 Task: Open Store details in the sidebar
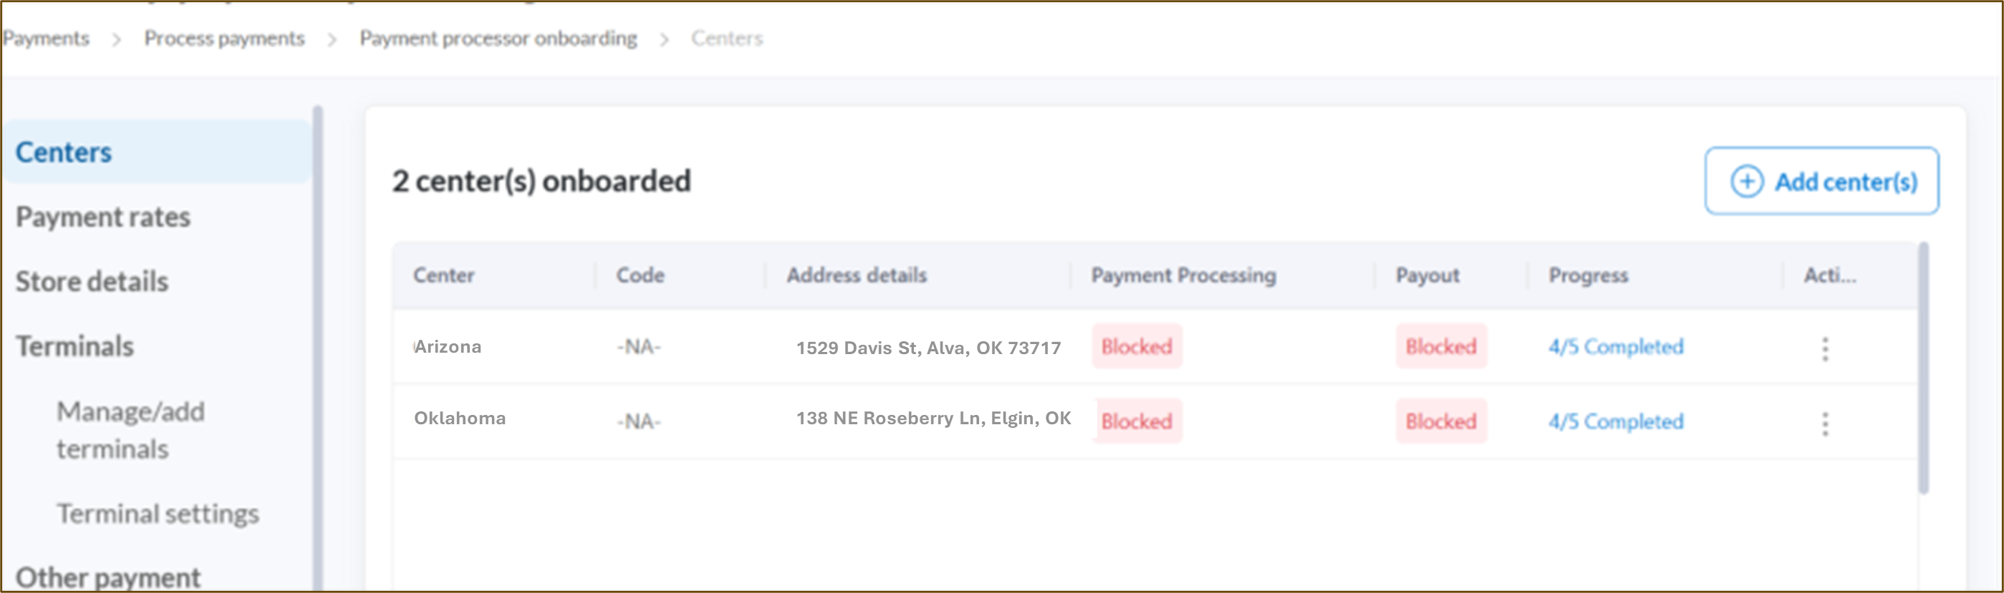pyautogui.click(x=90, y=281)
